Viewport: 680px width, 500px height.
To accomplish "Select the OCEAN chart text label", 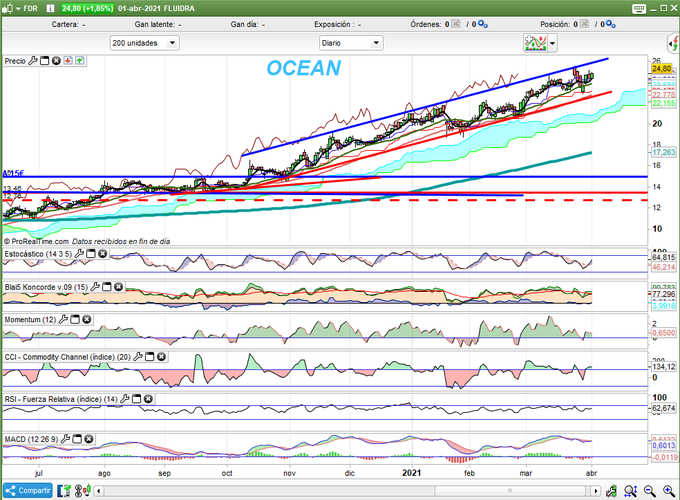I will click(x=304, y=68).
